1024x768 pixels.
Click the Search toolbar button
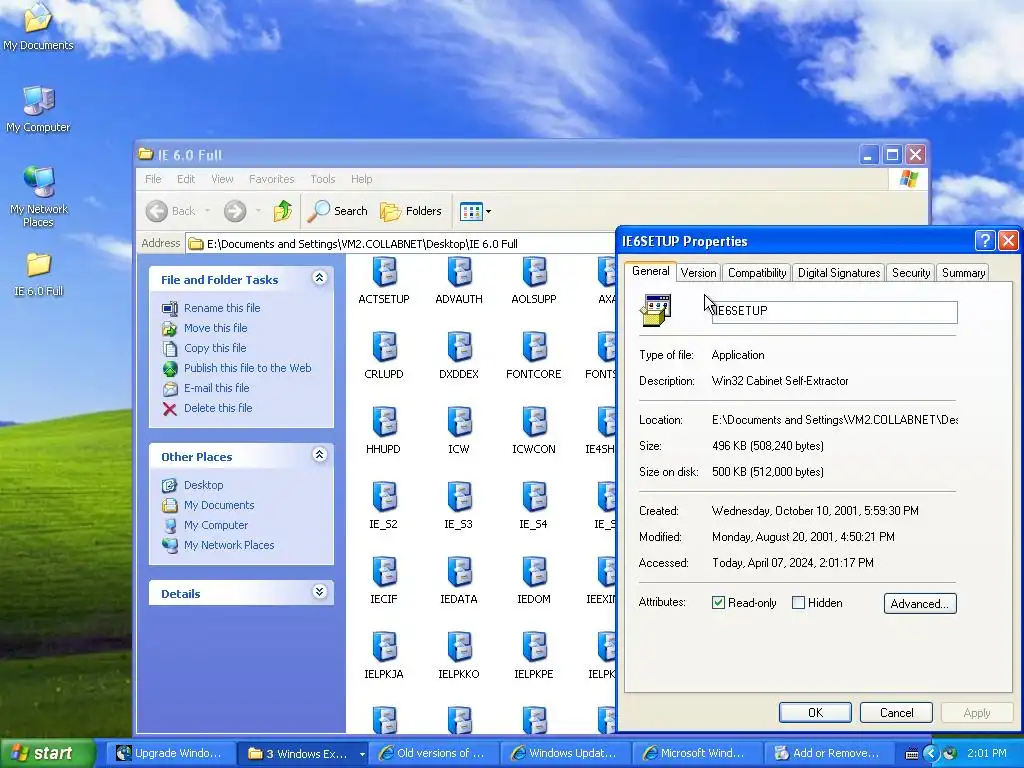coord(338,211)
